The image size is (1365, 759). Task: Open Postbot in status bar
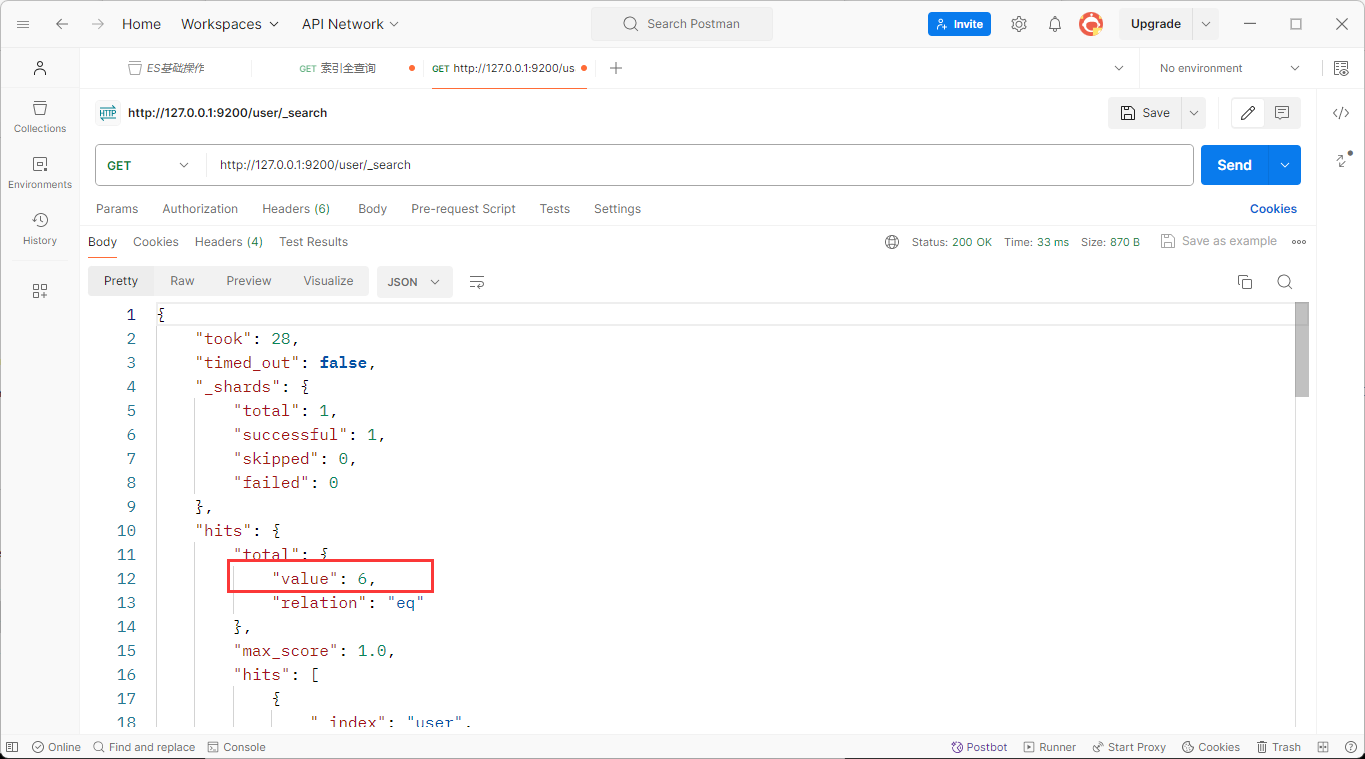(979, 747)
